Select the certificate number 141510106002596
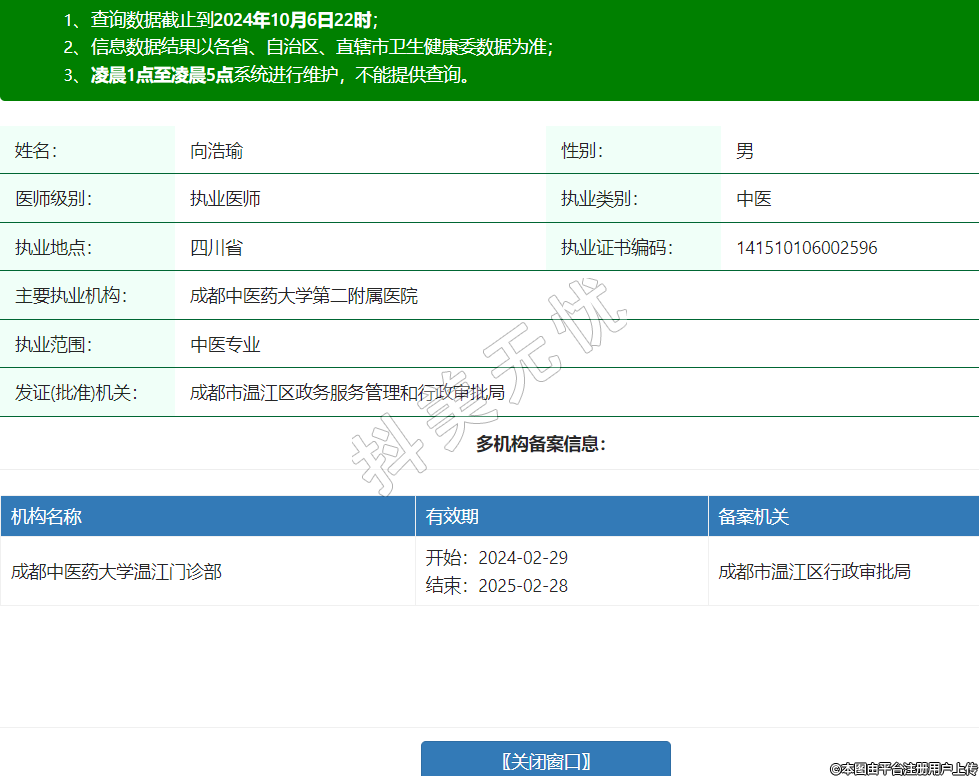Viewport: 979px width, 776px height. coord(807,248)
